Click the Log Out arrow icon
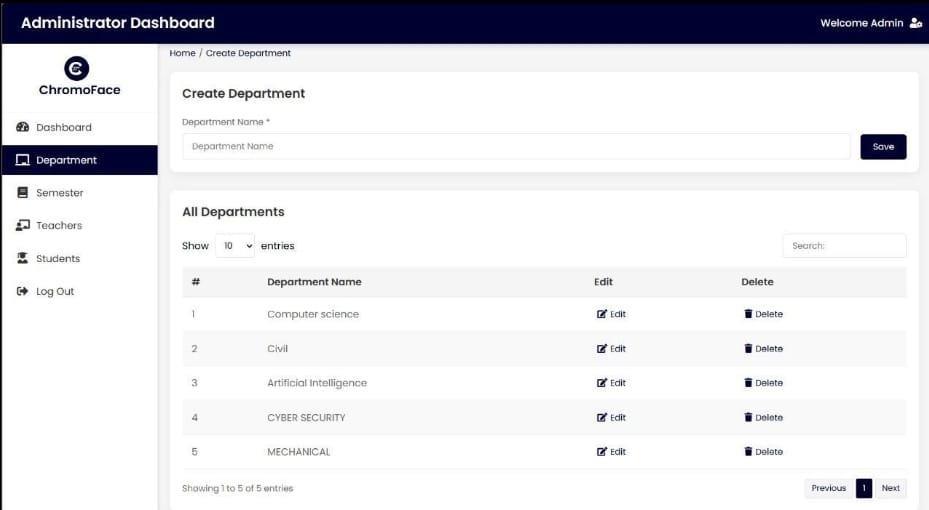929x510 pixels. click(x=23, y=291)
